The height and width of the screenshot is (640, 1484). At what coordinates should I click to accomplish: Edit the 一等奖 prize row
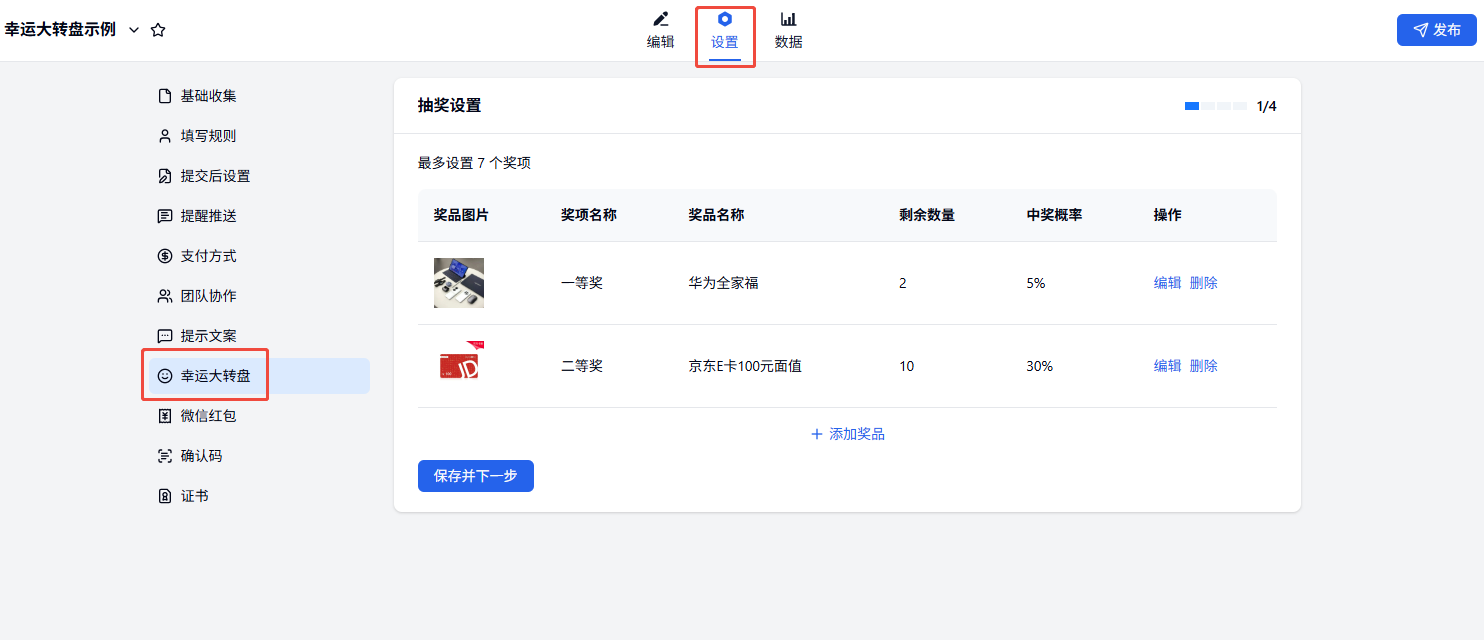(x=1167, y=283)
